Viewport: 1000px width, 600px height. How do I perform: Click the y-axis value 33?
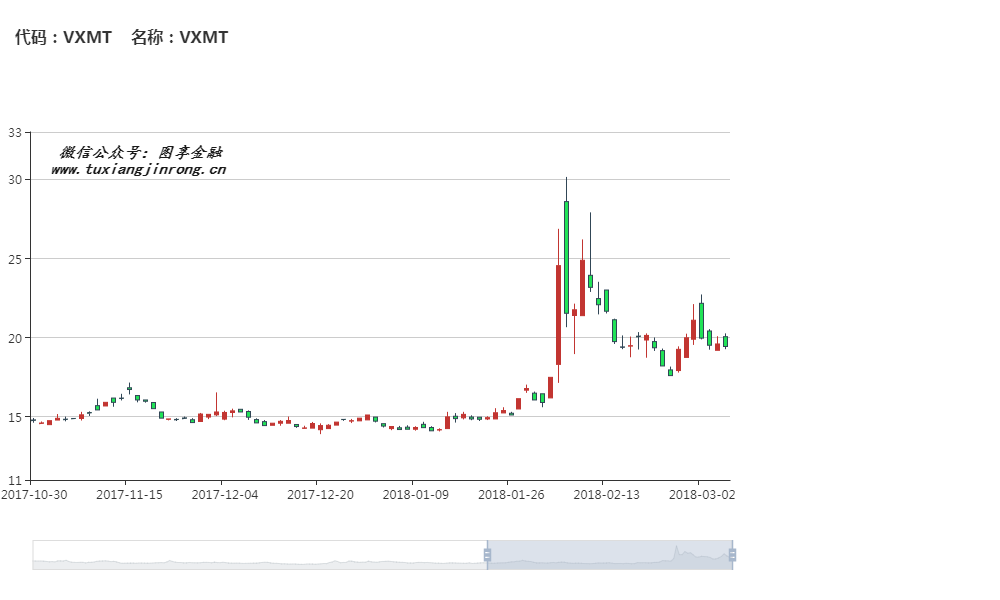click(x=14, y=132)
